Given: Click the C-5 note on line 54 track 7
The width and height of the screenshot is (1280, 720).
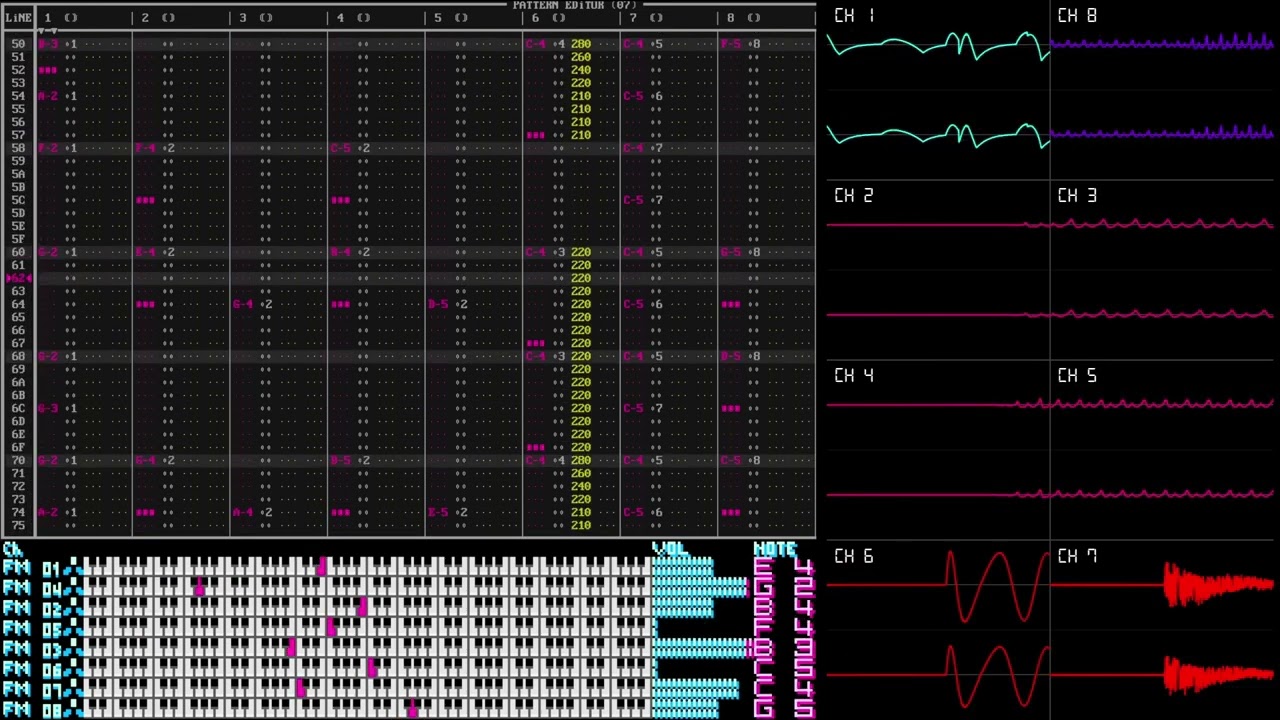Looking at the screenshot, I should click(x=633, y=96).
